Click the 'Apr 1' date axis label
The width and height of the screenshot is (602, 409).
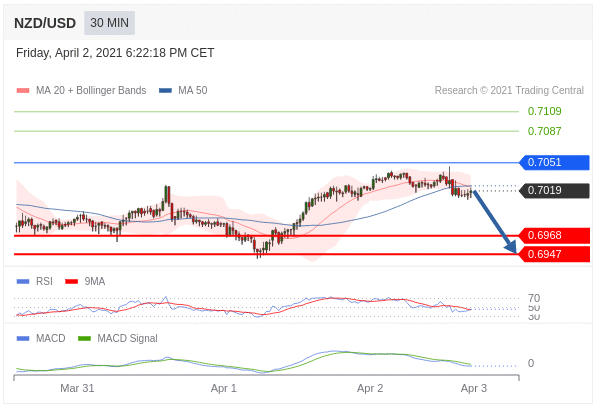pos(224,388)
